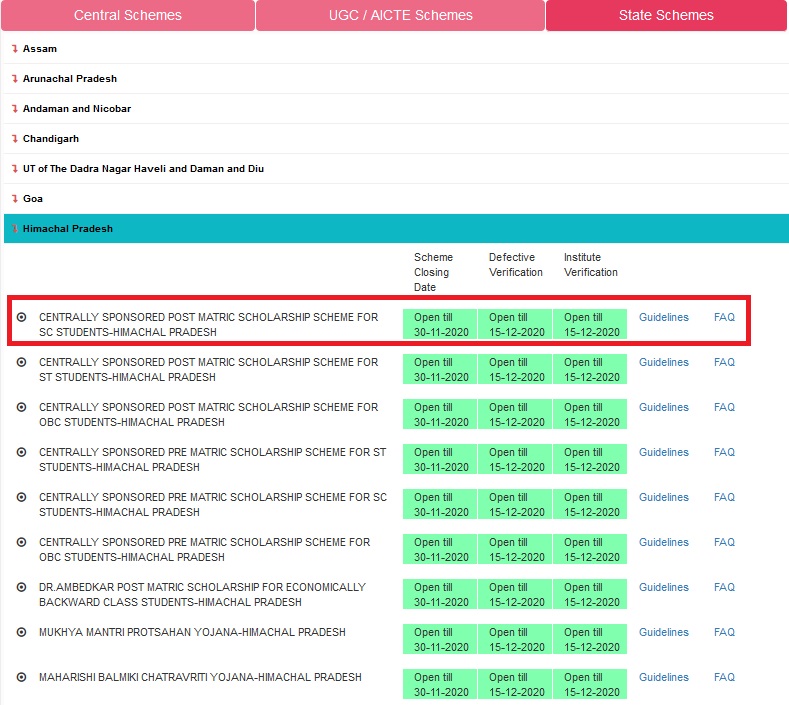Click the Institute Verification column header

591,265
